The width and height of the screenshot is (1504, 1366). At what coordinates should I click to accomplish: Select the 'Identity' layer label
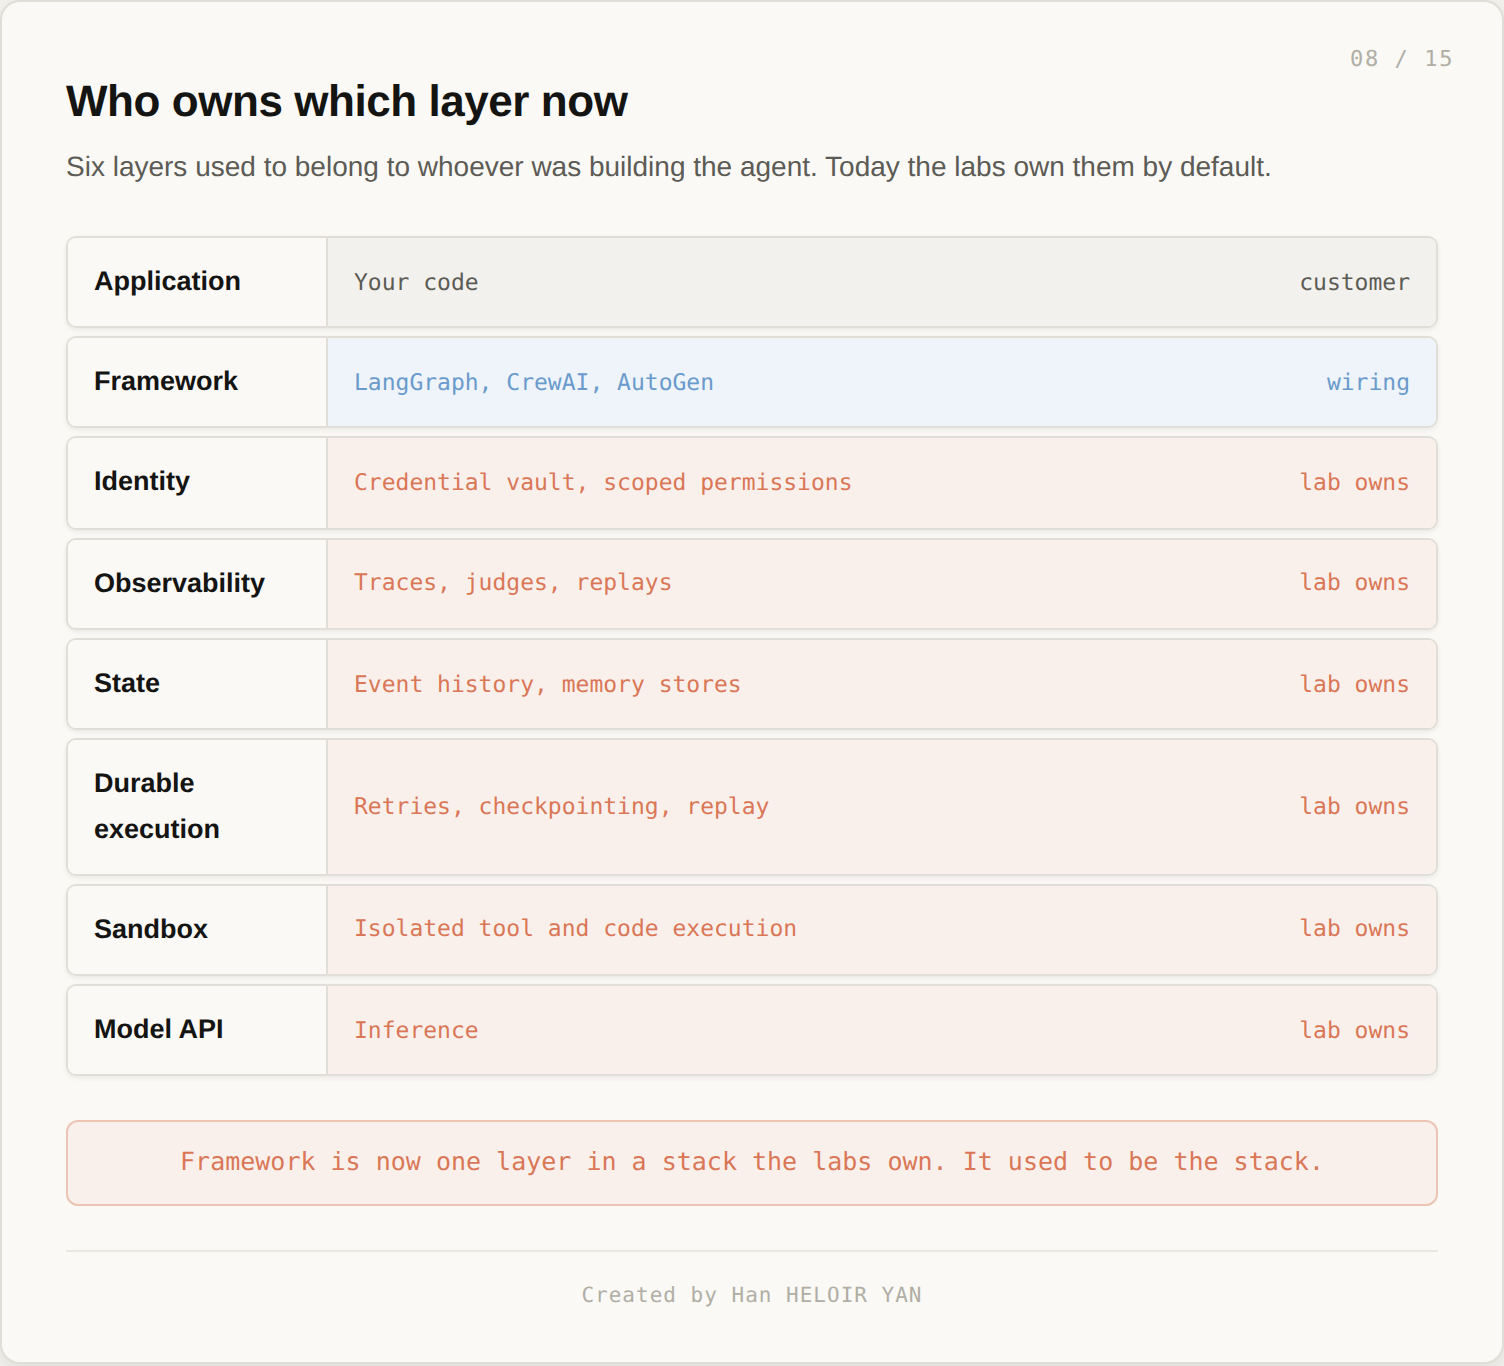pos(142,481)
